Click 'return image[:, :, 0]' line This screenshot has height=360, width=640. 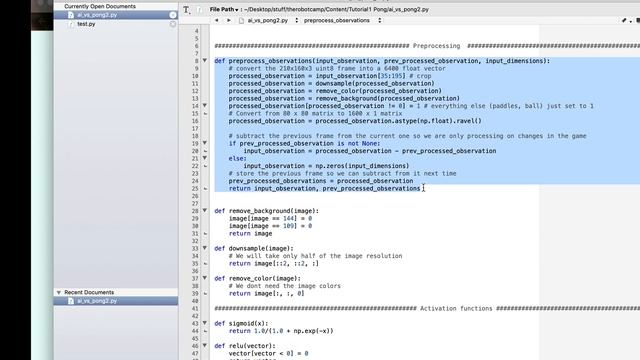[x=267, y=293]
